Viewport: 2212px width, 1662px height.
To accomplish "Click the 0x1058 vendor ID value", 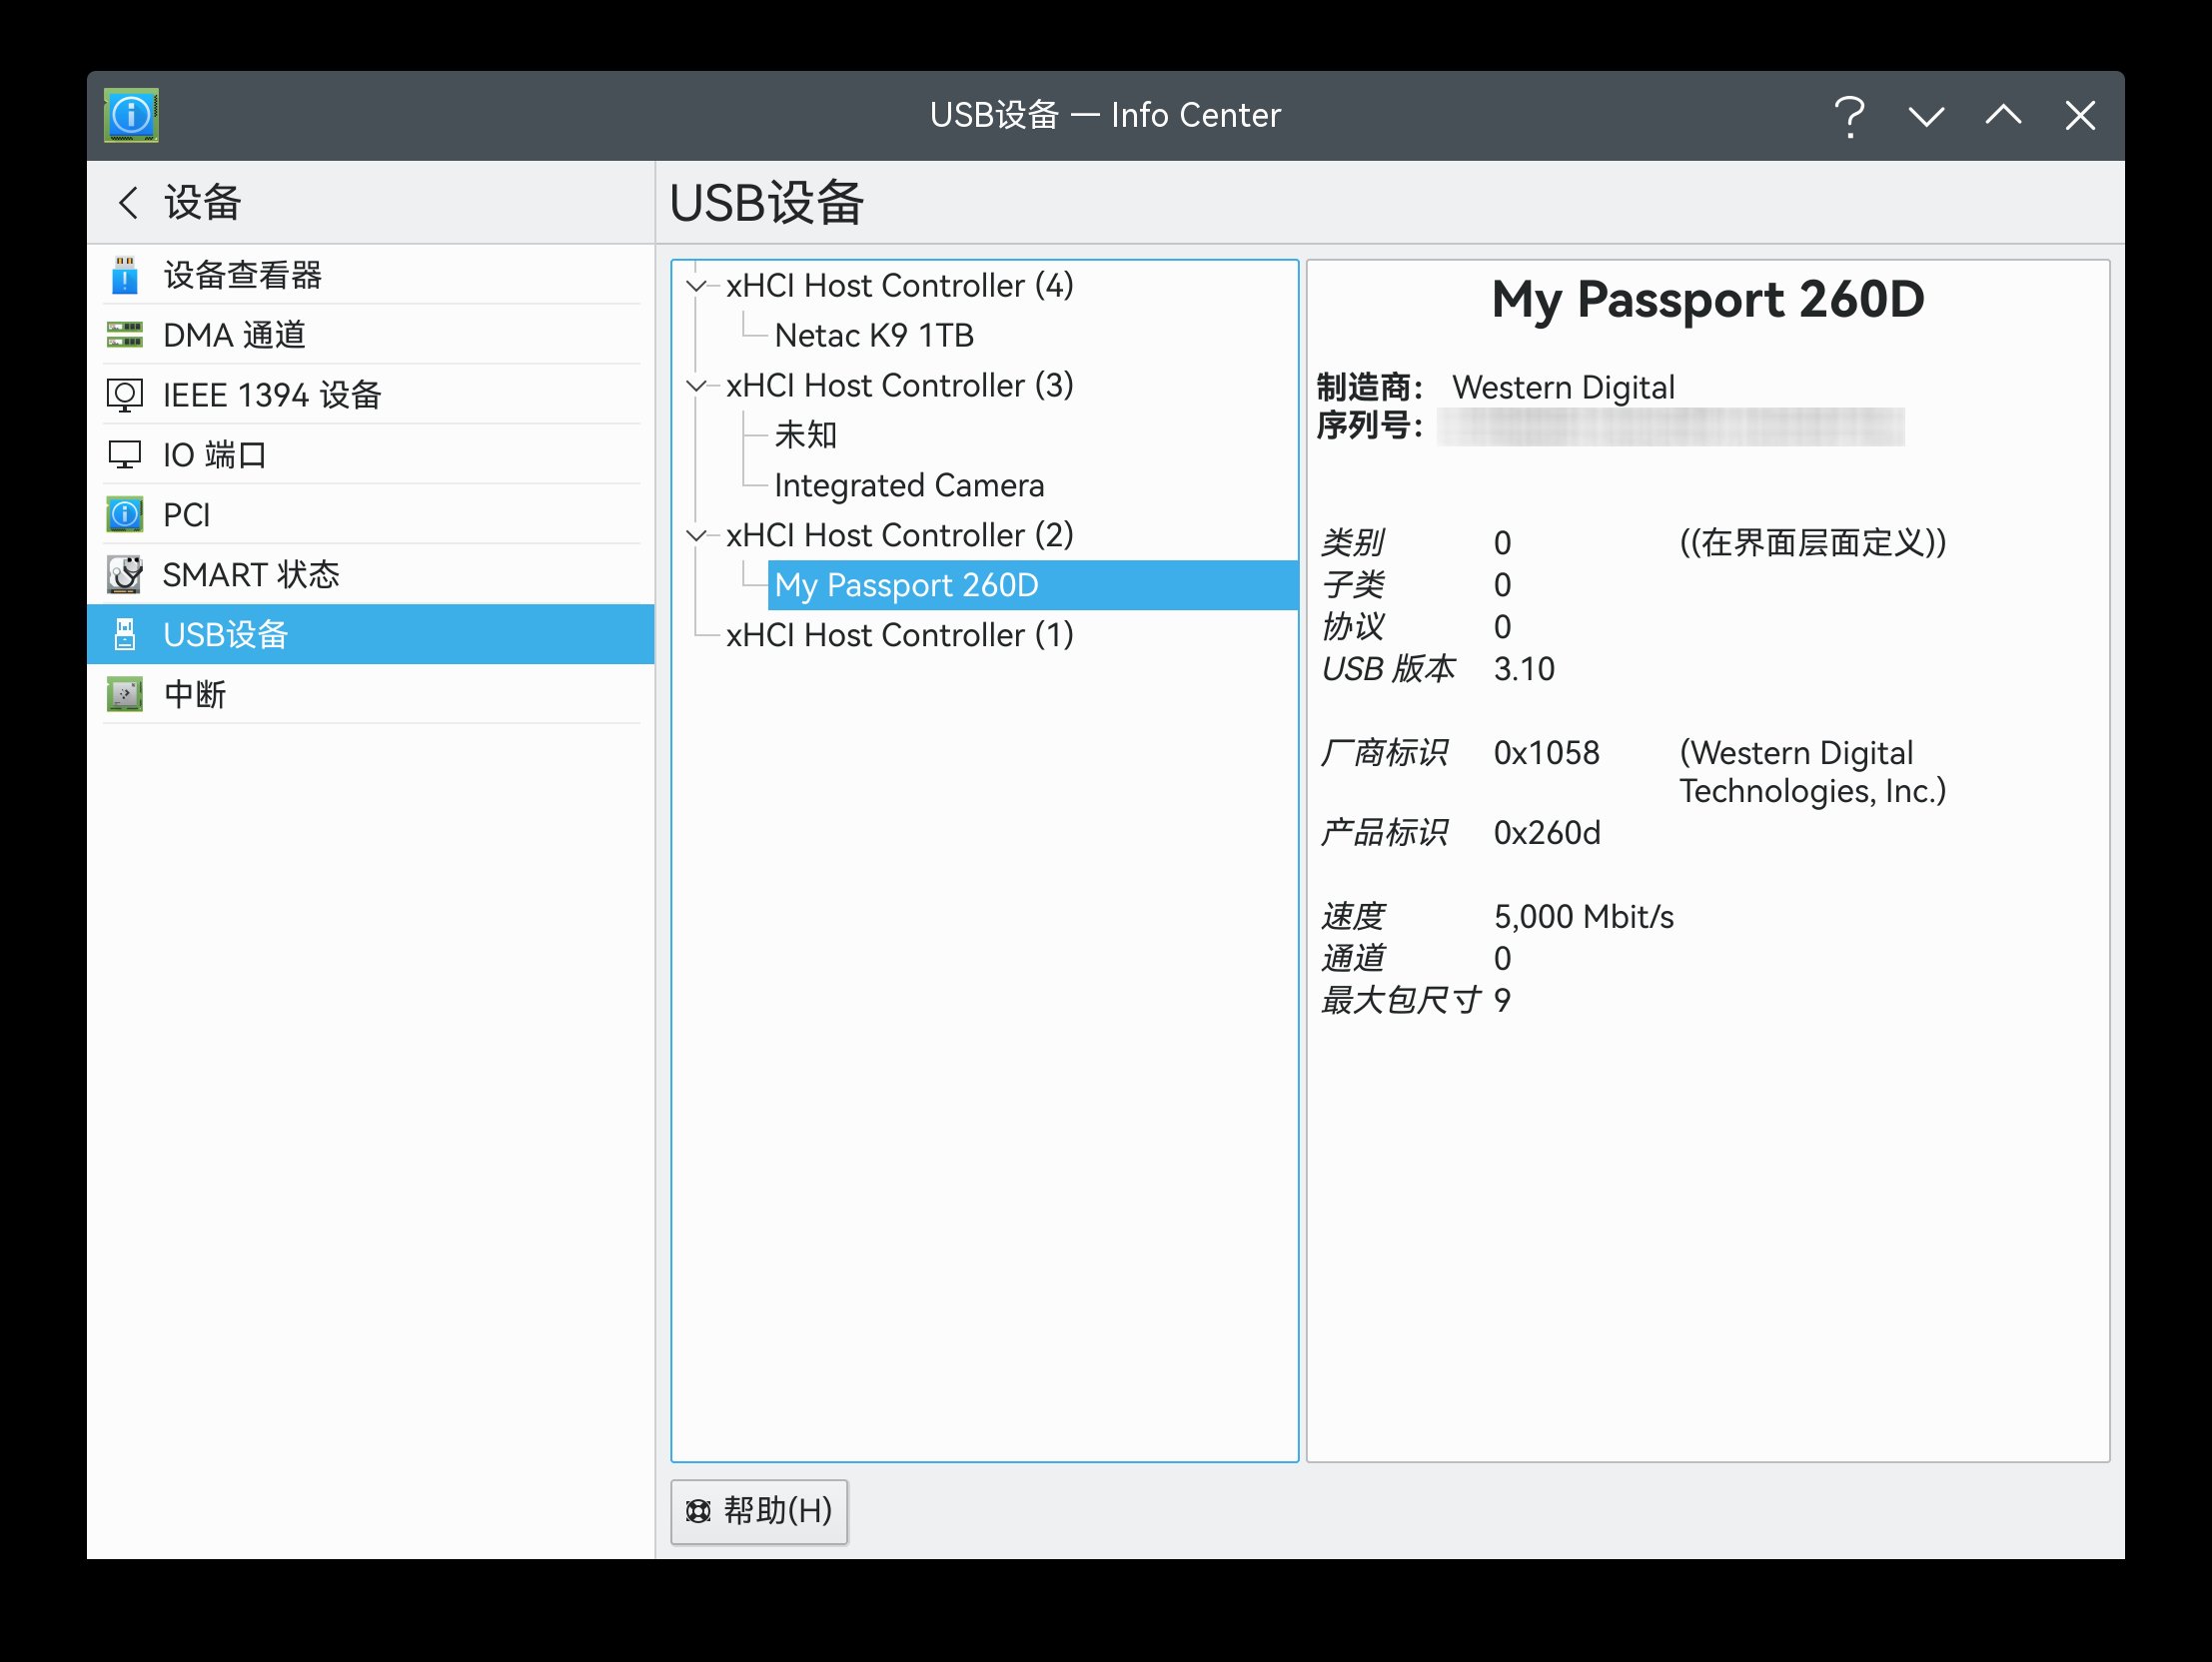I will pos(1546,753).
